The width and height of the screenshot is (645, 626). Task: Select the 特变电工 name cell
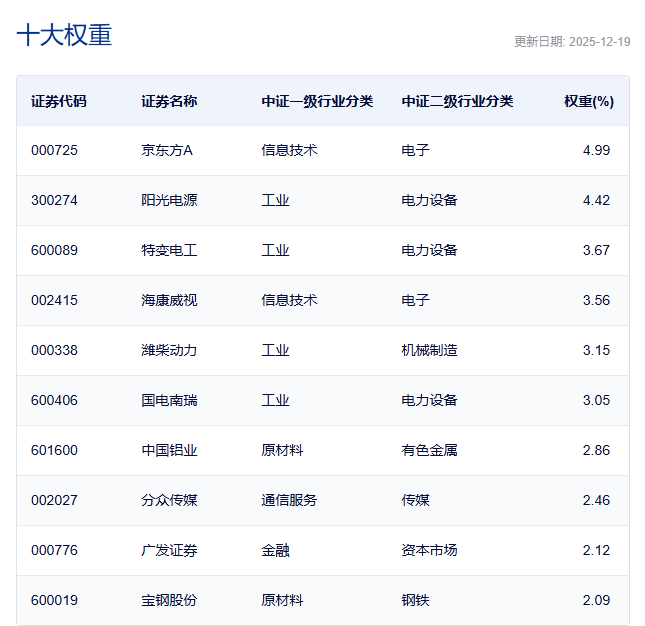click(x=169, y=250)
